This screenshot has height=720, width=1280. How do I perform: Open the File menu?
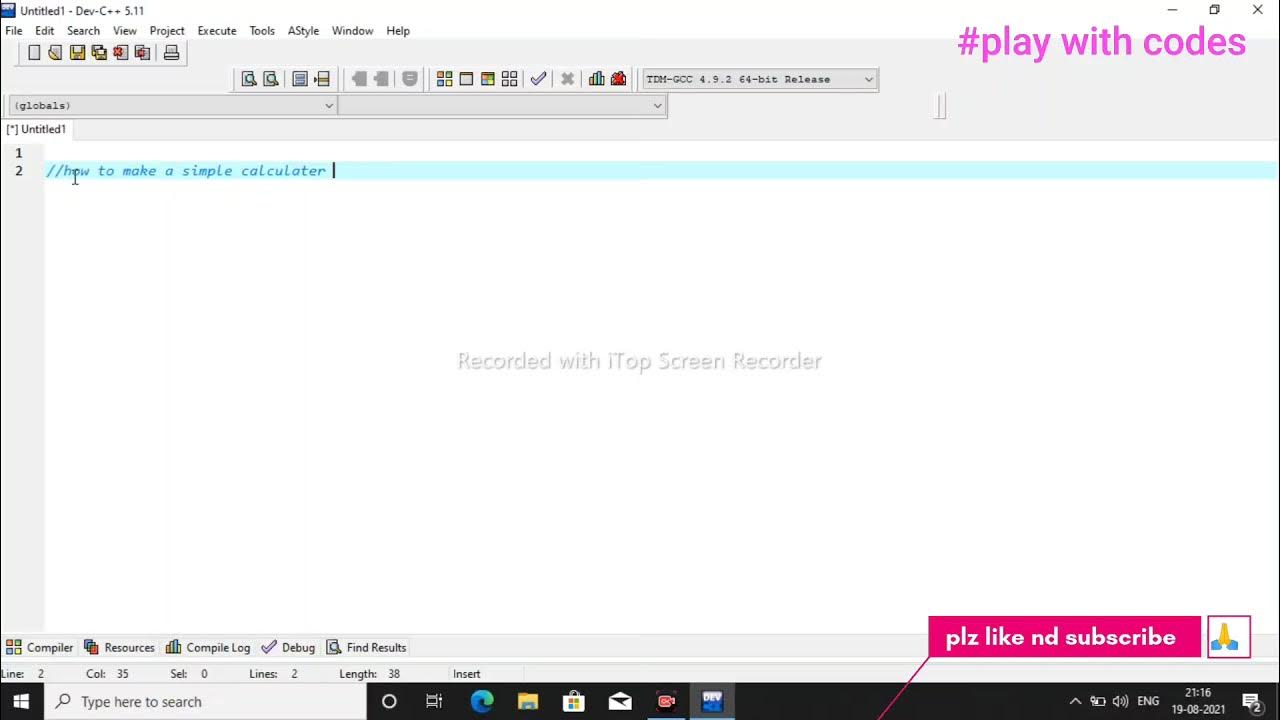14,31
